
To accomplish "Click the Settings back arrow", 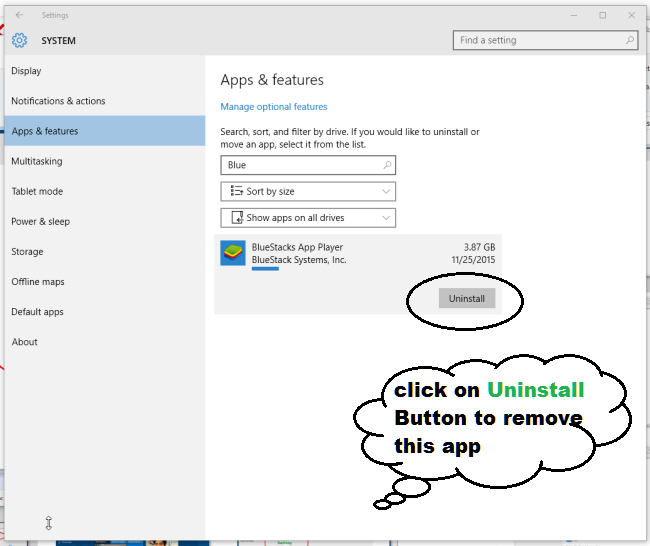I will coord(19,15).
